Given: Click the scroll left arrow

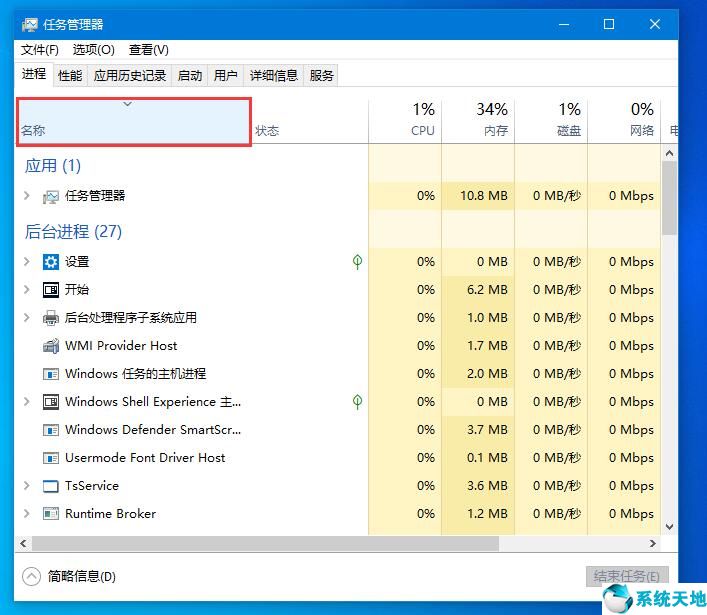Looking at the screenshot, I should (x=23, y=543).
